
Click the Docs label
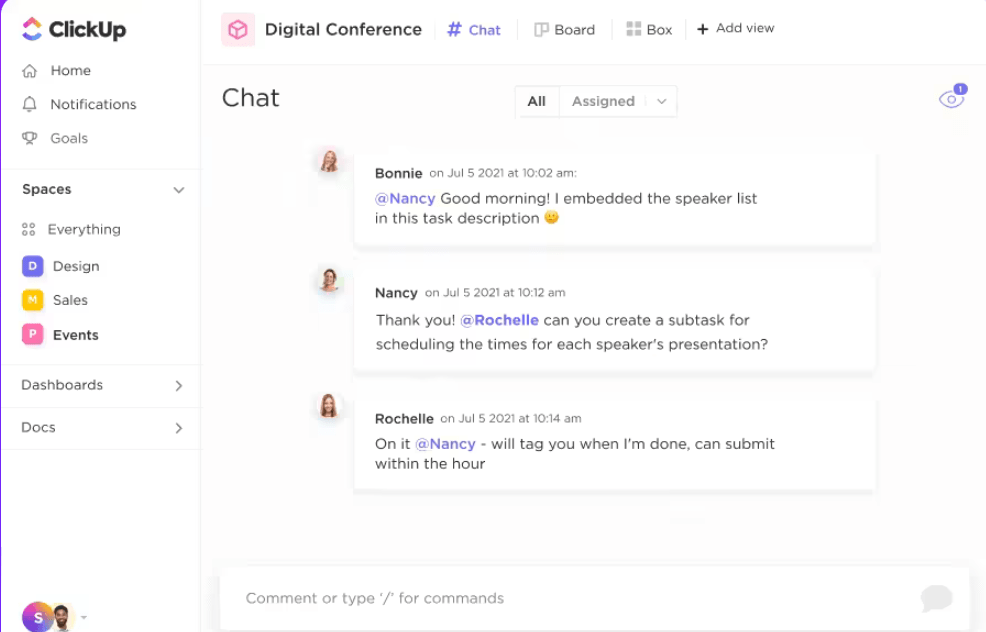pos(38,428)
